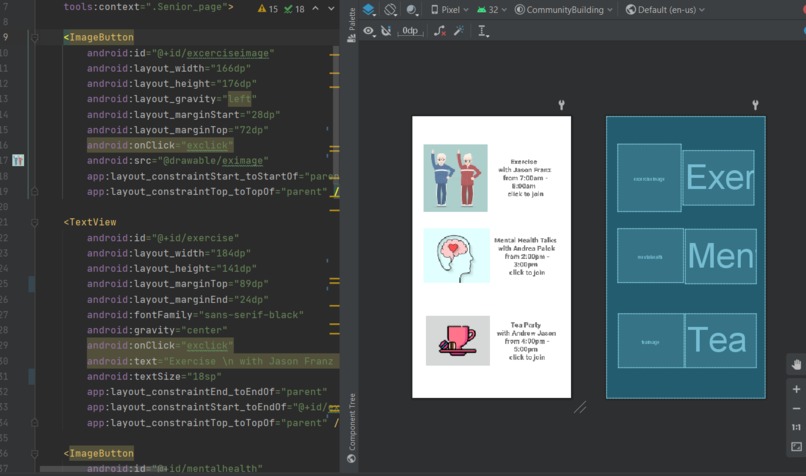Go to previous highlighted error arrow
Screen dimensions: 806x476
[x=316, y=8]
